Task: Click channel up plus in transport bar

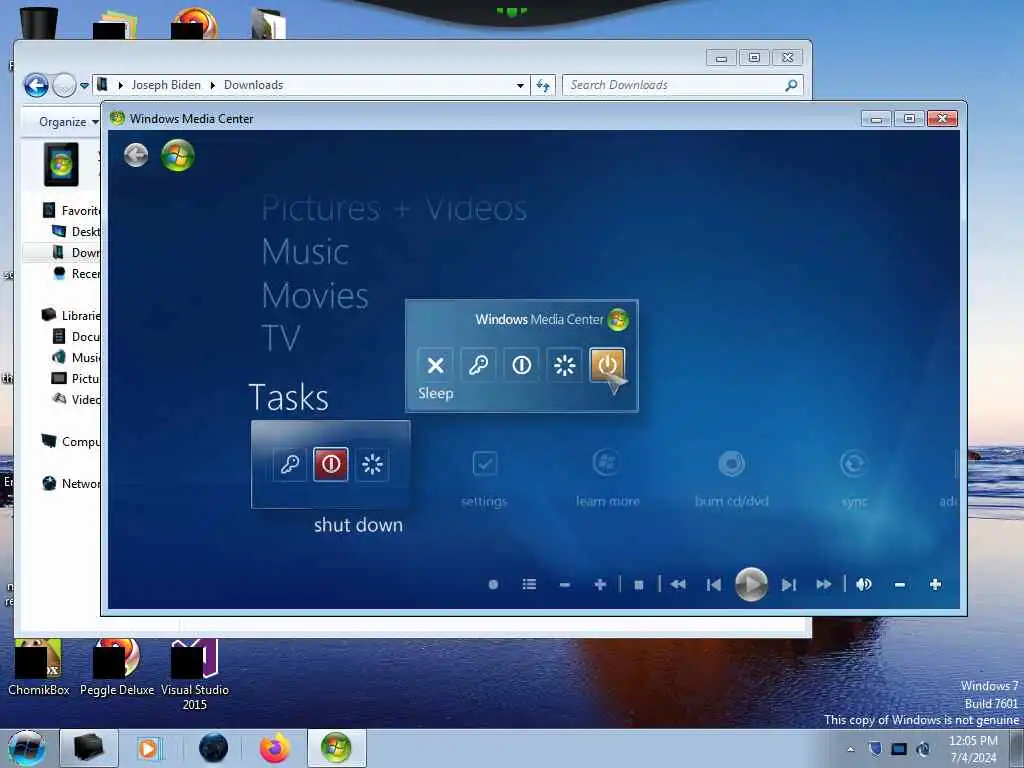Action: pyautogui.click(x=600, y=584)
